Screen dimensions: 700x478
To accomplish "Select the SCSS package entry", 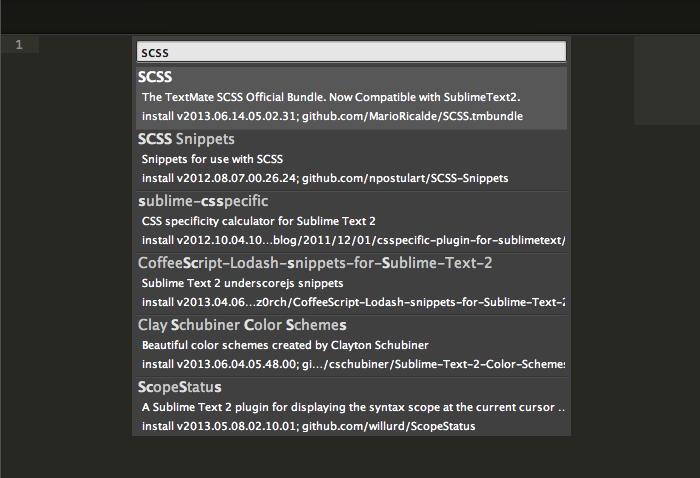I will (x=156, y=77).
